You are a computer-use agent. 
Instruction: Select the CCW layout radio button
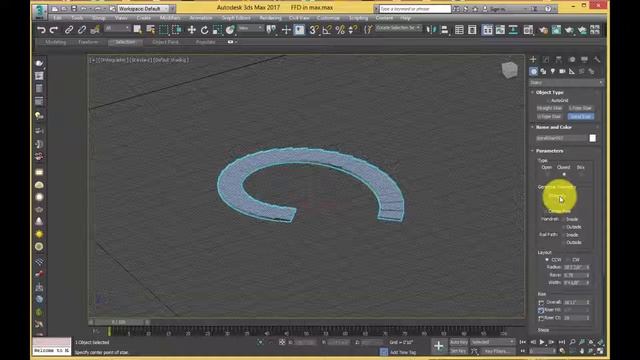547,260
